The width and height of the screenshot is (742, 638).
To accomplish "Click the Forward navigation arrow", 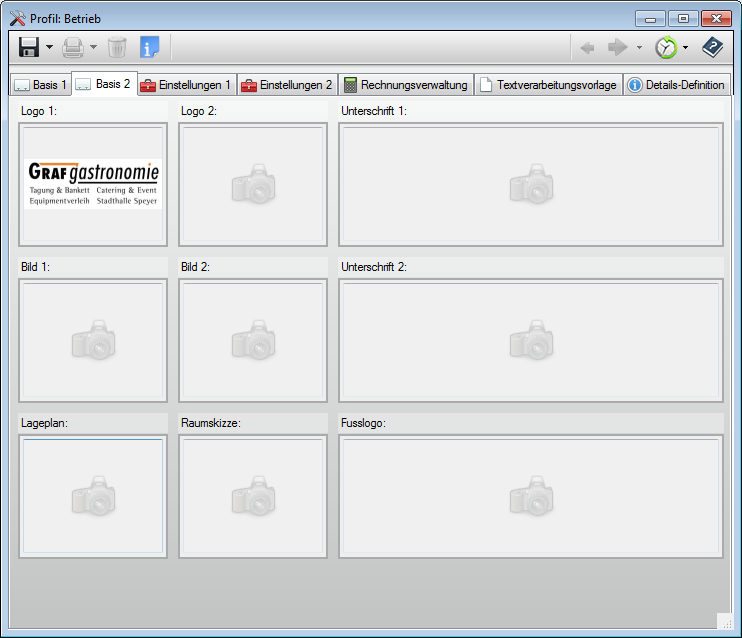I will tap(618, 47).
